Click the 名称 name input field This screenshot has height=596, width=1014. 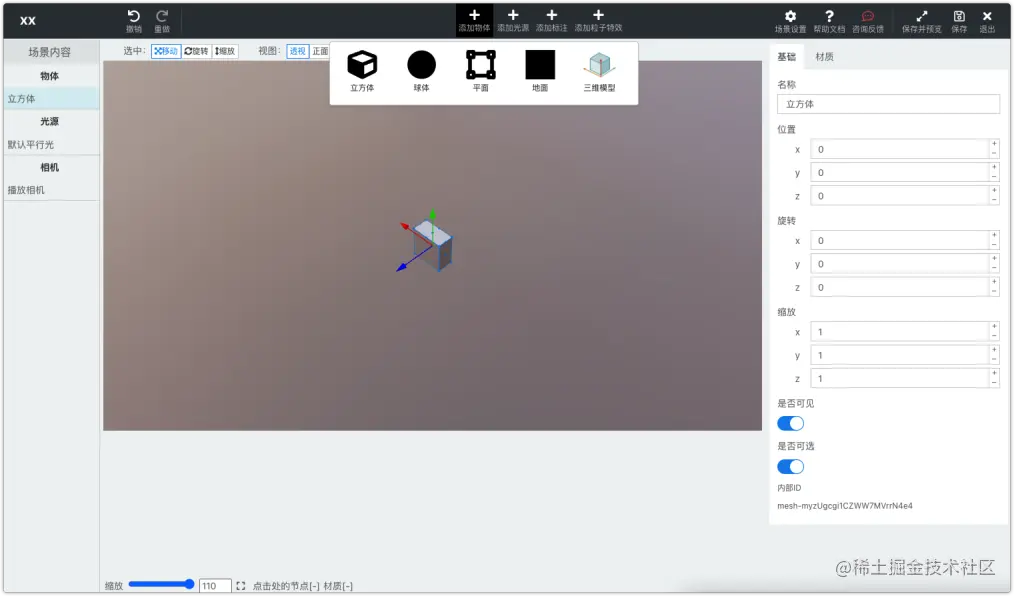coord(888,104)
